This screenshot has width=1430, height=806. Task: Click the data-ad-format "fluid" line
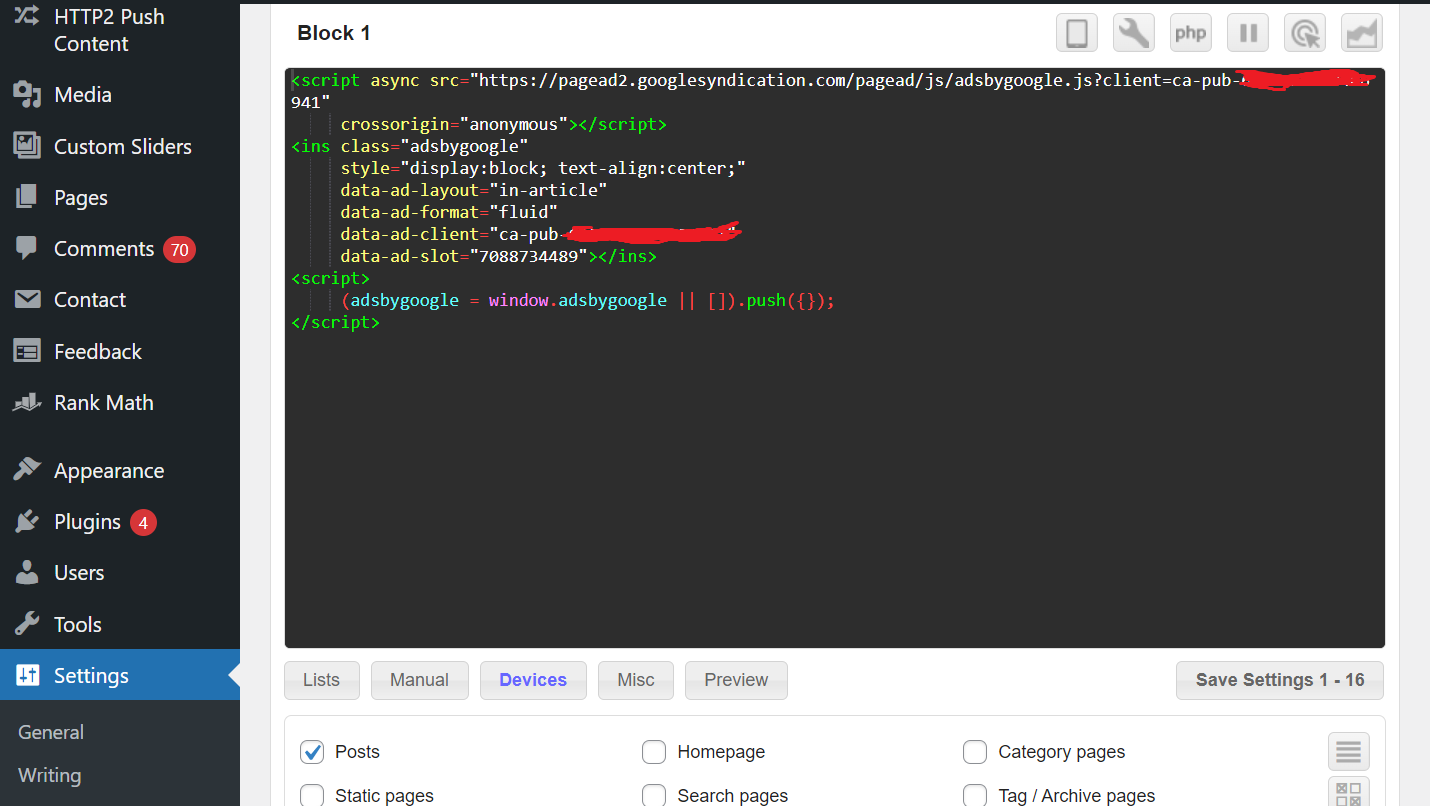point(448,212)
